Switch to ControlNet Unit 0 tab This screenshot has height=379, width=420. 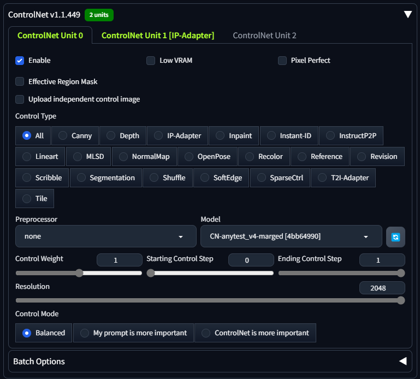[50, 35]
